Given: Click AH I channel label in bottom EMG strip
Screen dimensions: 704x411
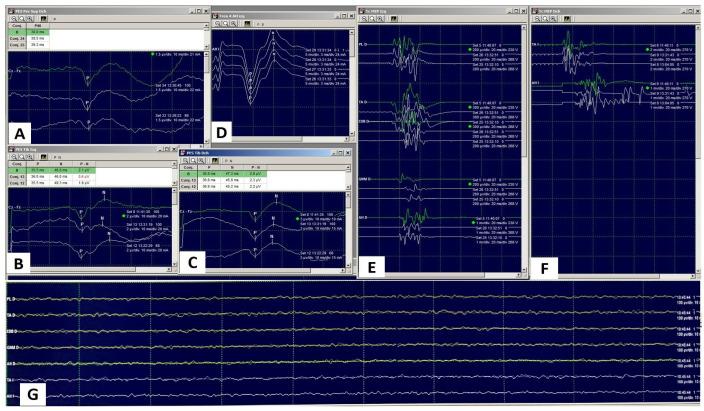Looking at the screenshot, I should tap(10, 396).
